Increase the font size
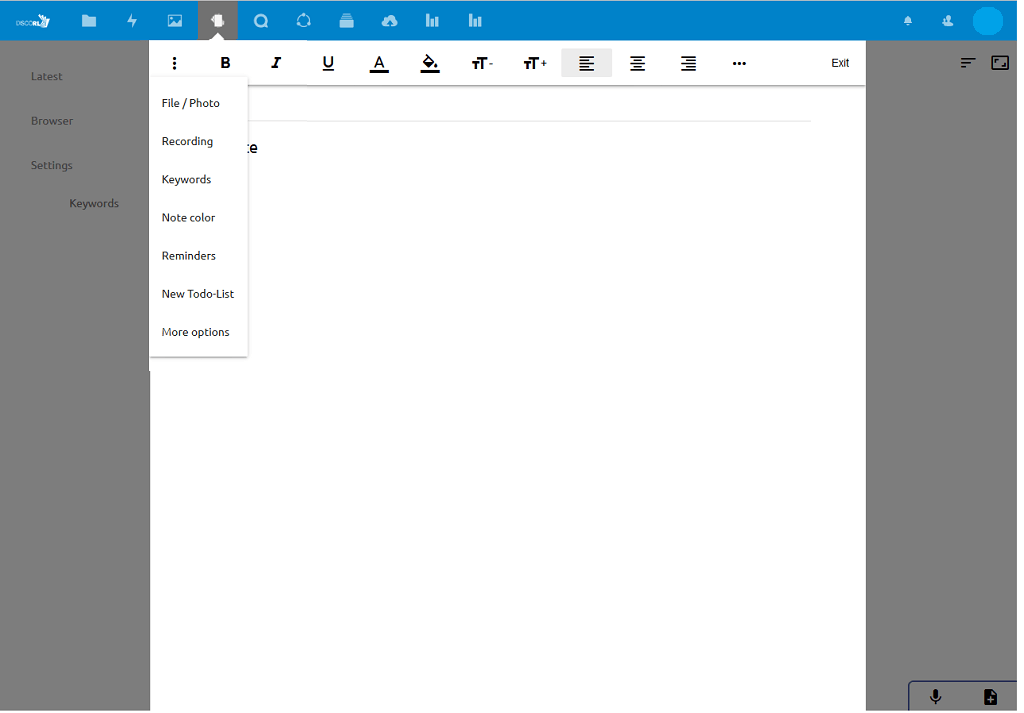 pos(535,63)
